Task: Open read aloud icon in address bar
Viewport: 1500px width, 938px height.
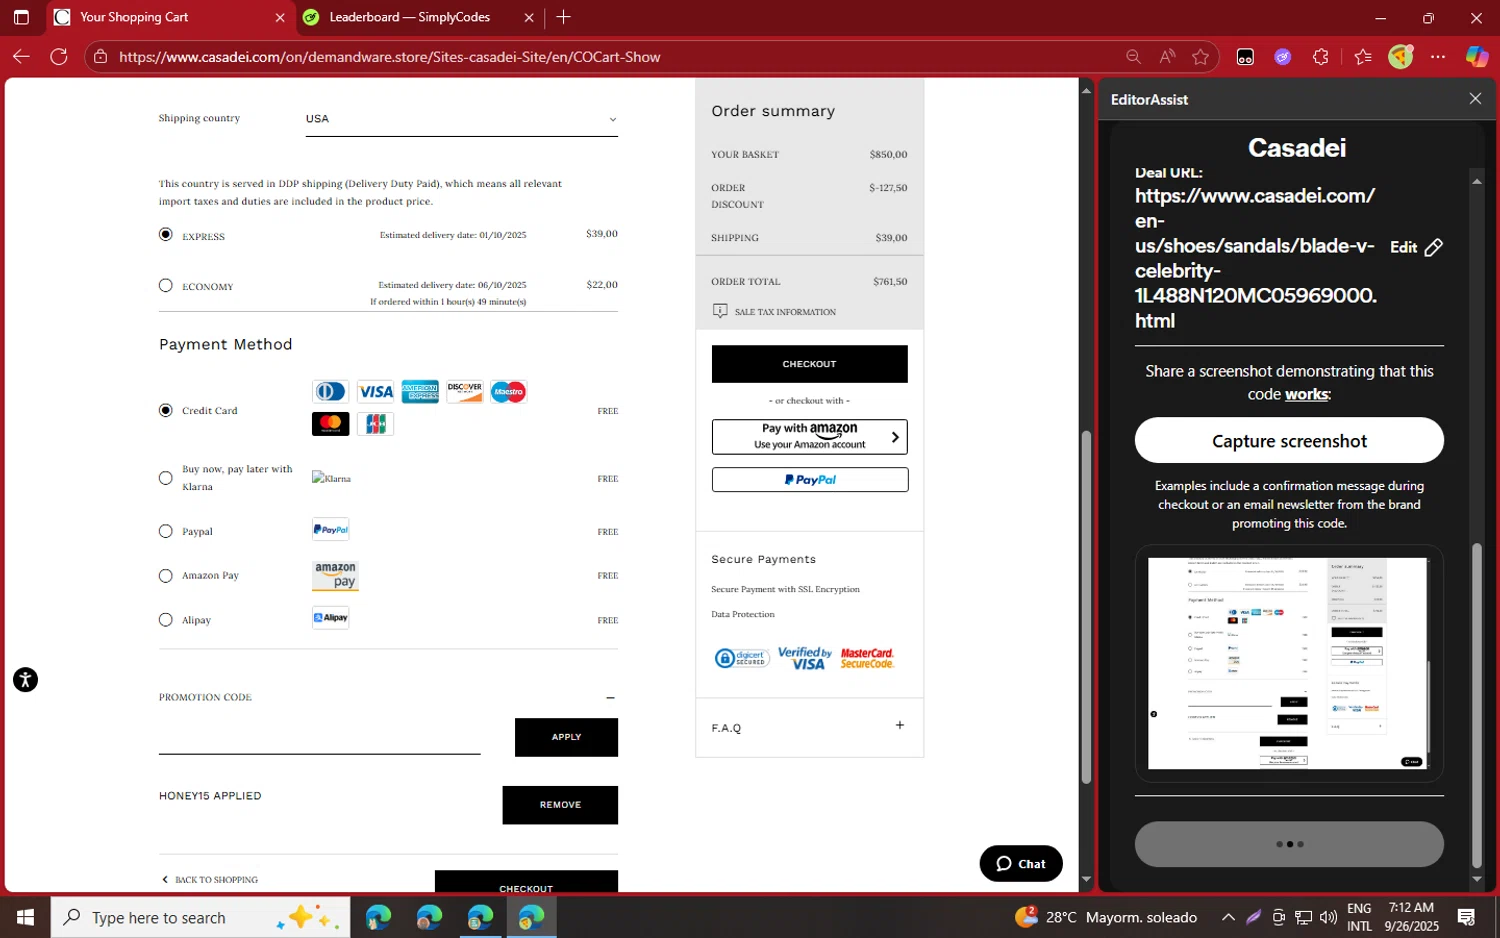Action: (1167, 57)
